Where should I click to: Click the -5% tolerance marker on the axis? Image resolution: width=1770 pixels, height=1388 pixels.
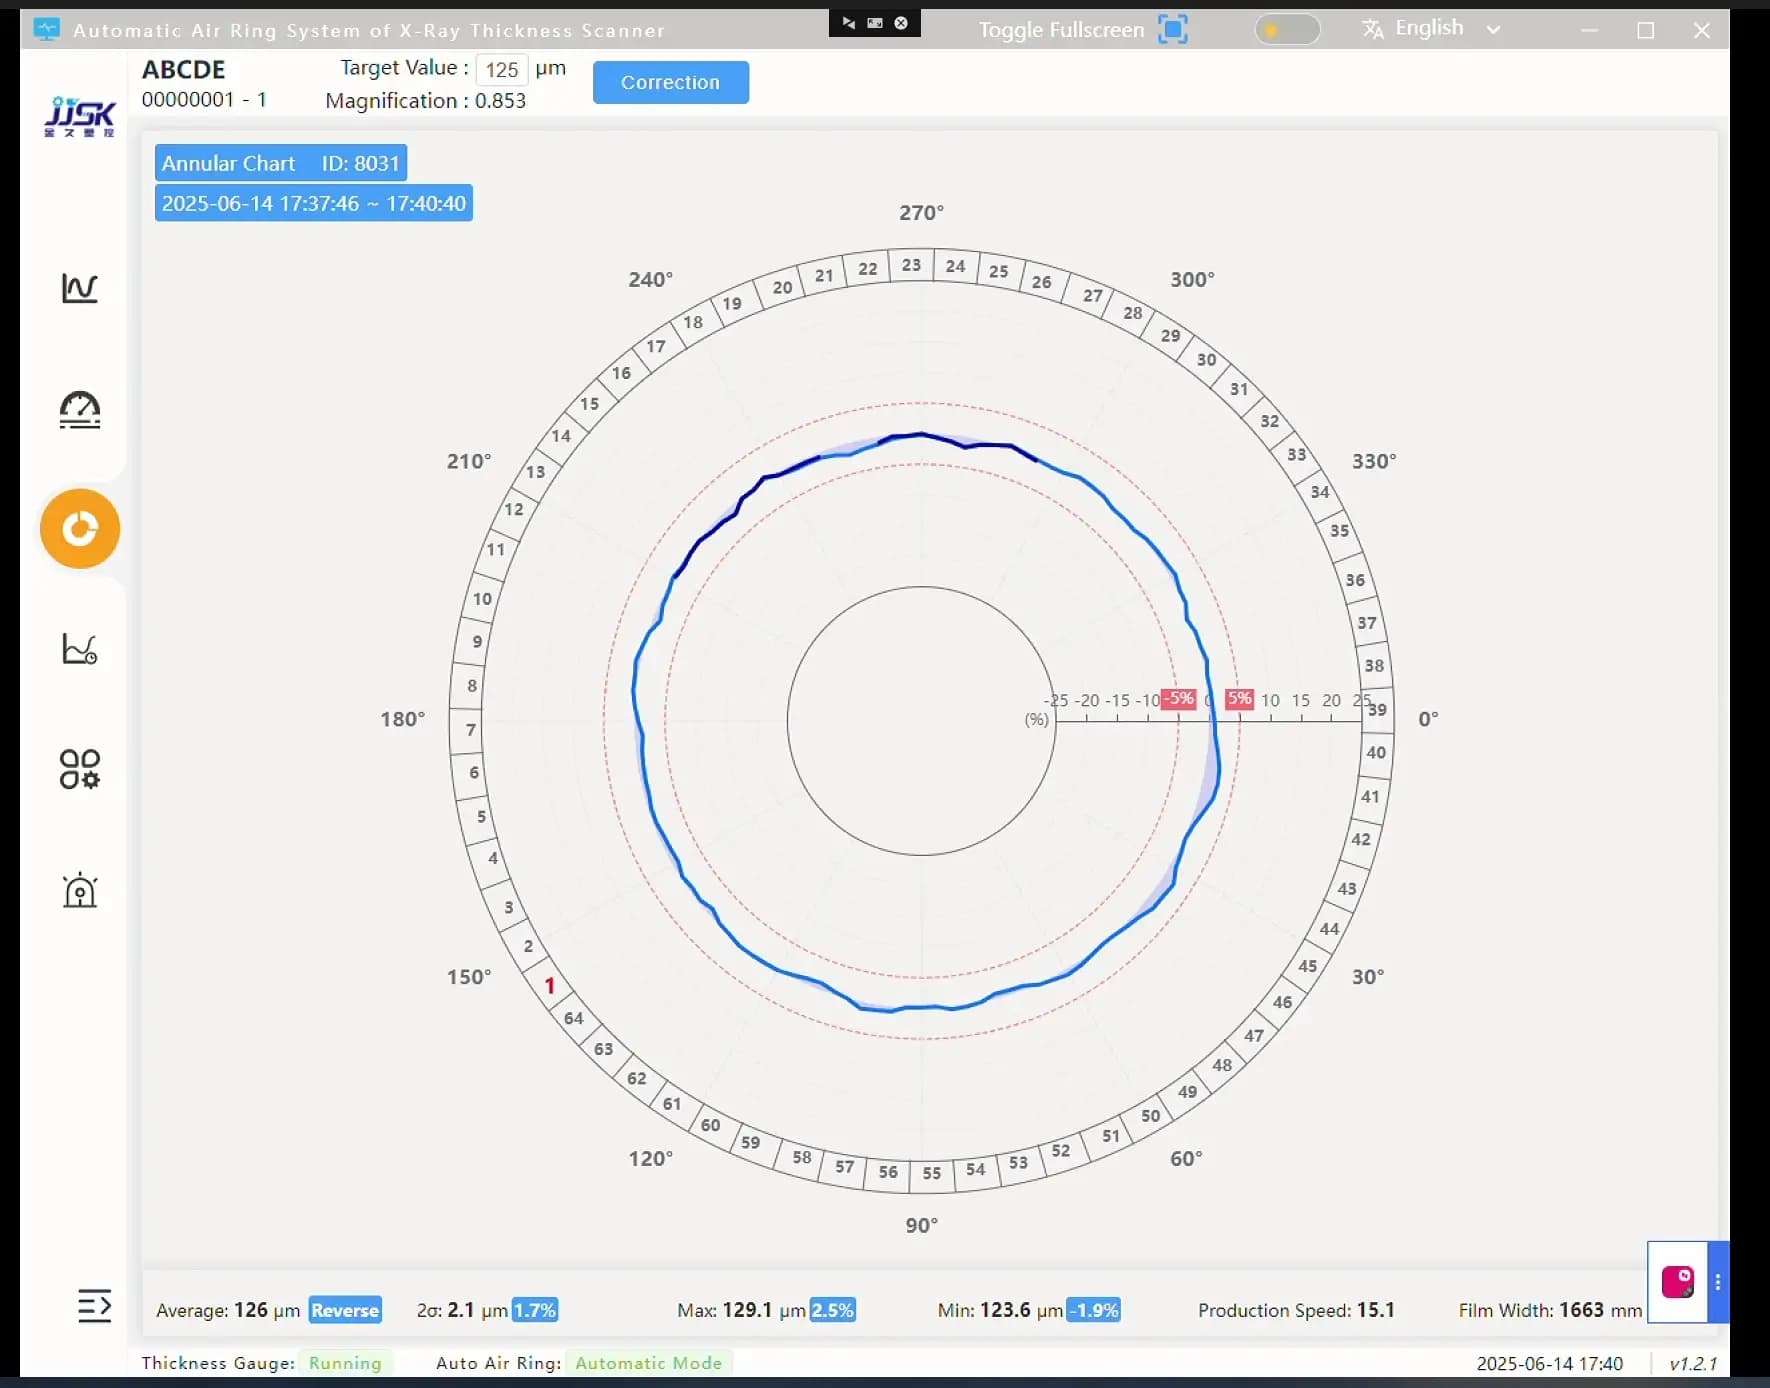[x=1180, y=698]
